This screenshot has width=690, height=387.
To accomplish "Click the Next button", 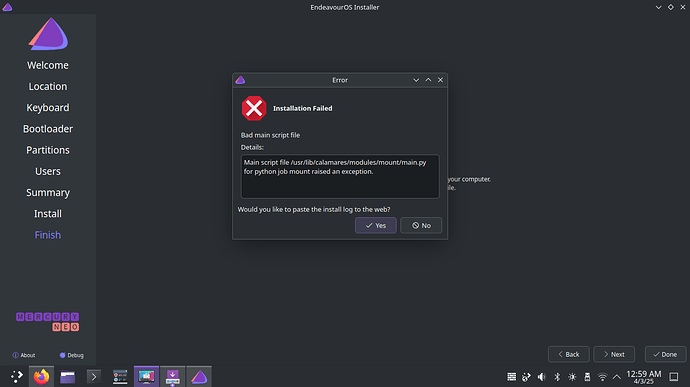I will click(614, 354).
